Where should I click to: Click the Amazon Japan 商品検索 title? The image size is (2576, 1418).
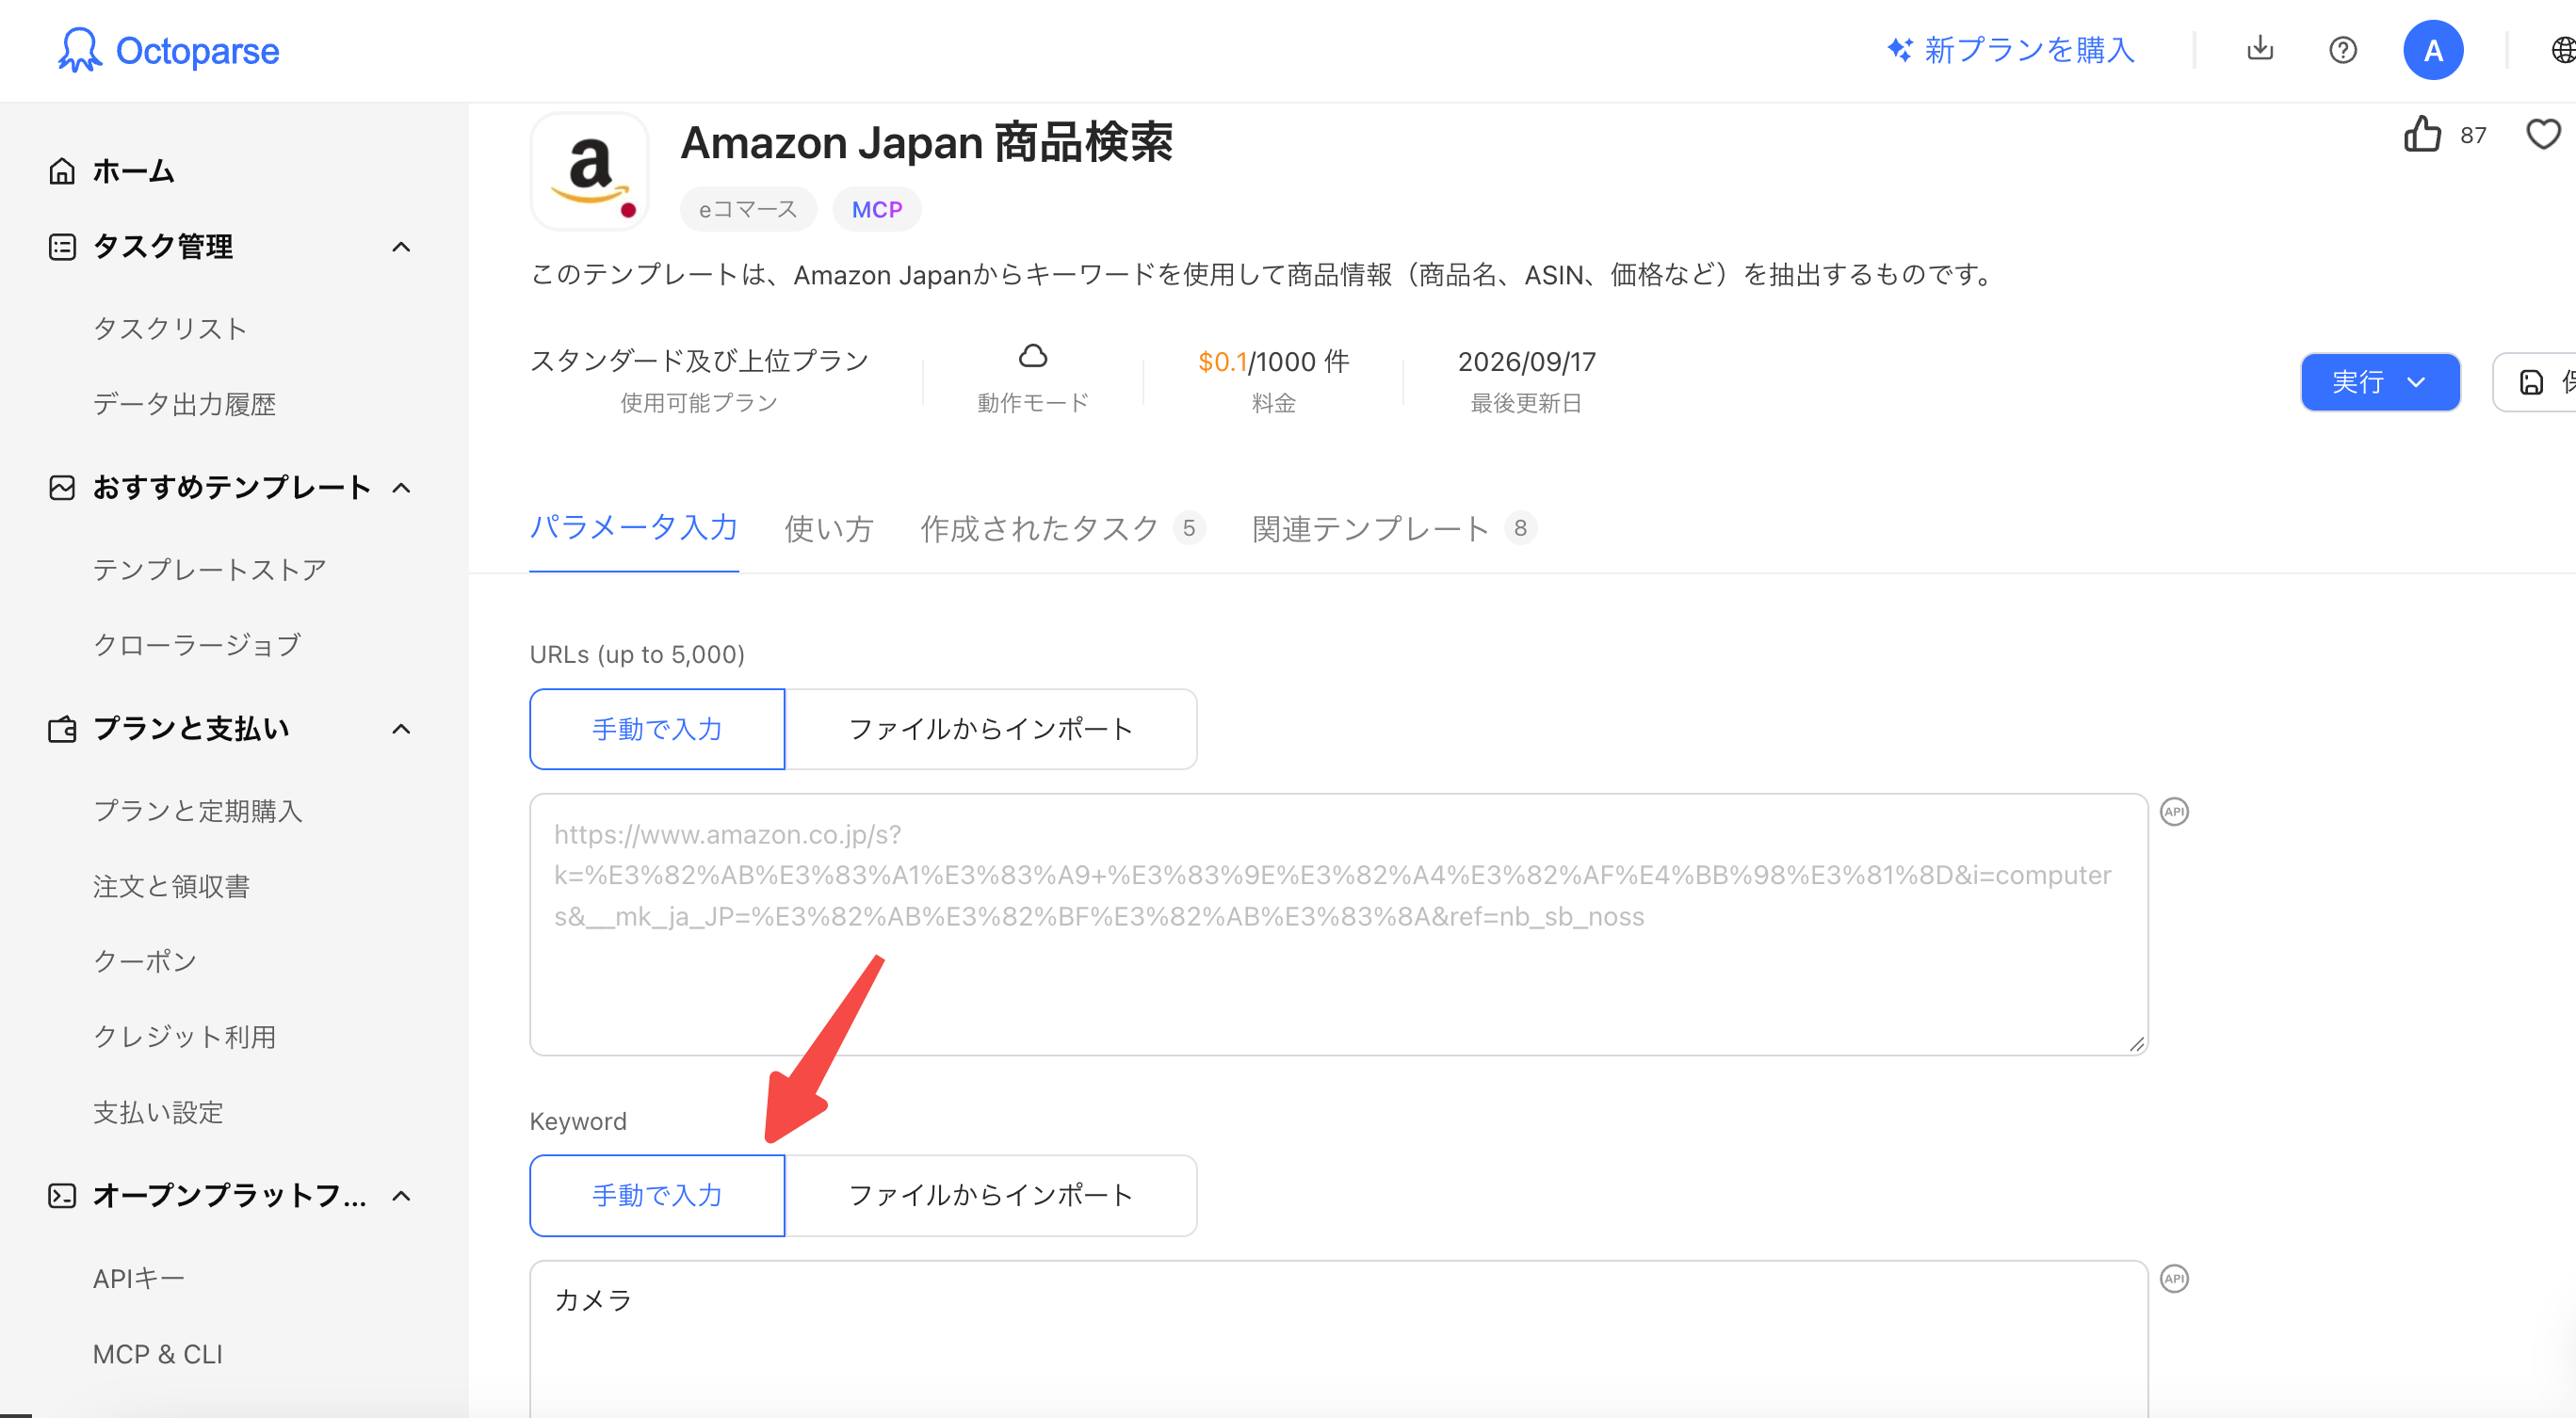pyautogui.click(x=927, y=143)
